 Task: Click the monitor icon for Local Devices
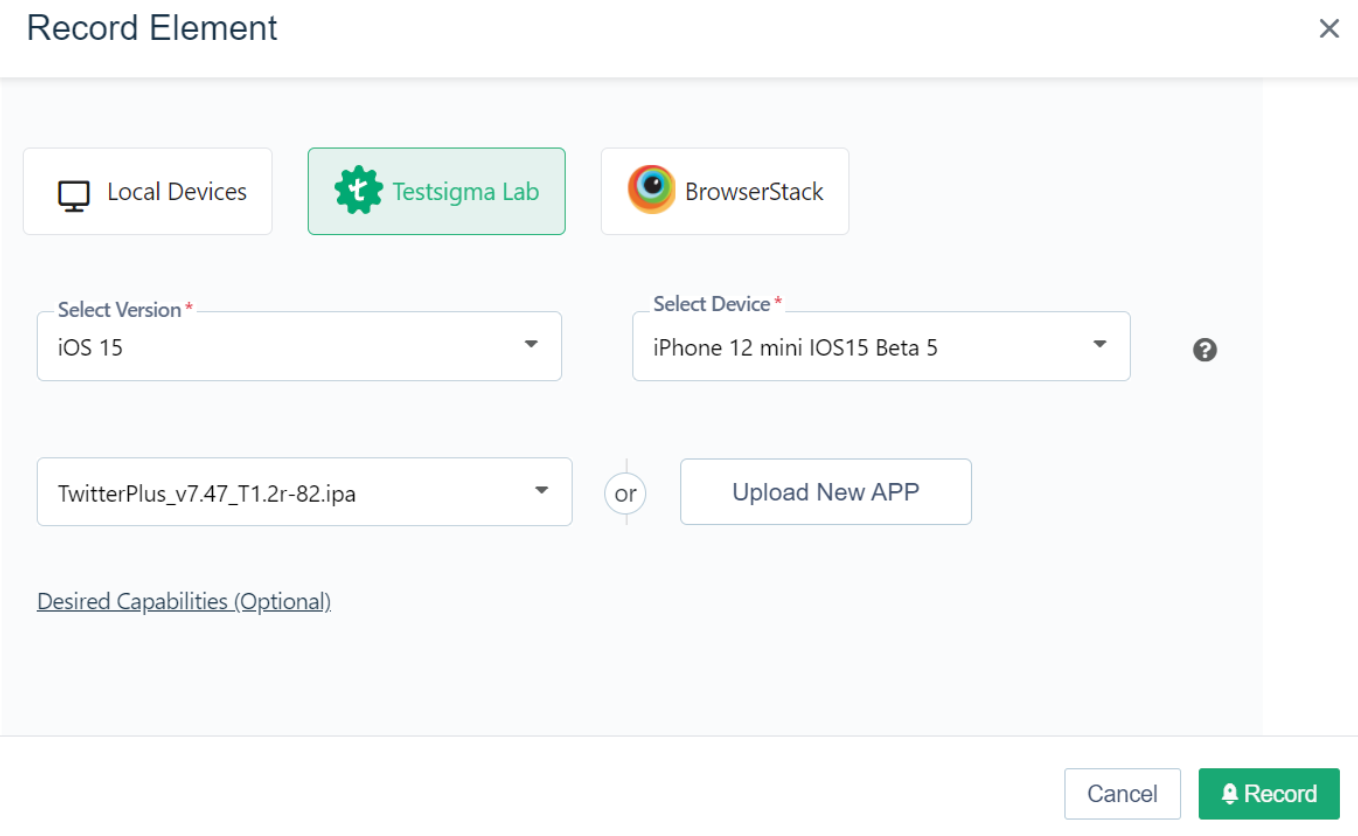(74, 194)
